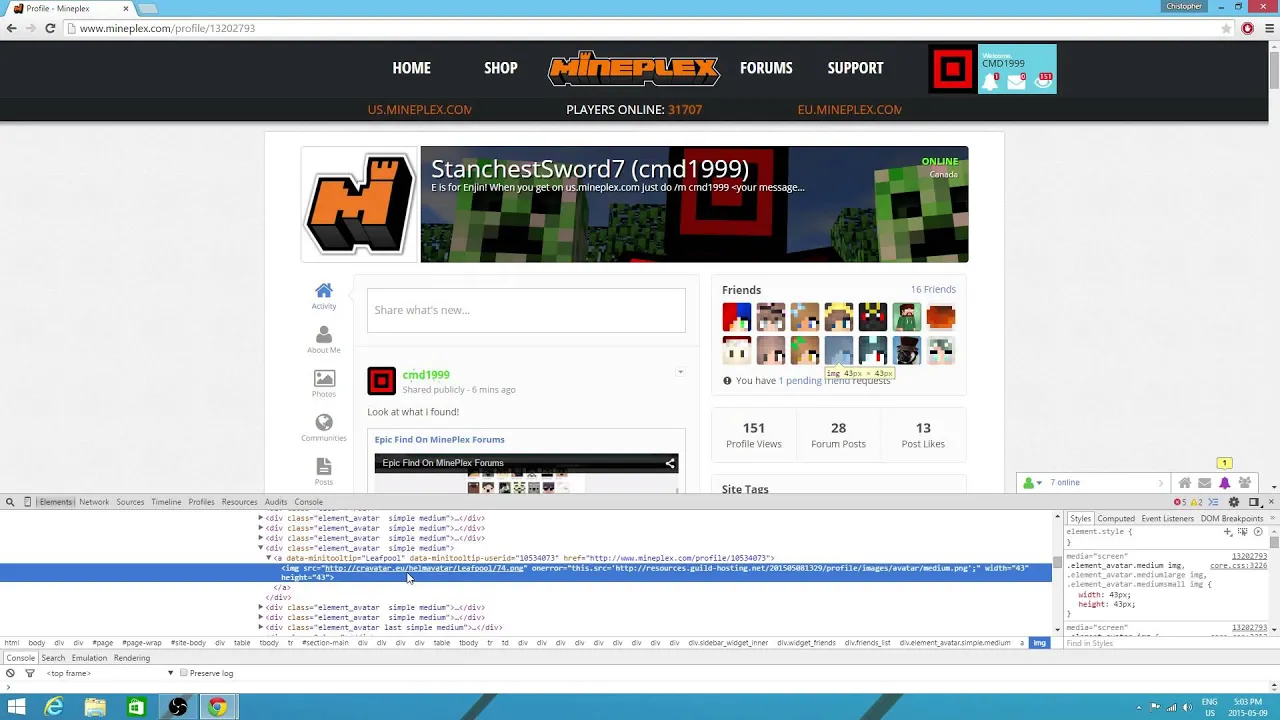The width and height of the screenshot is (1280, 720).
Task: Click the DevTools inspect element magnifier icon
Action: pos(9,502)
